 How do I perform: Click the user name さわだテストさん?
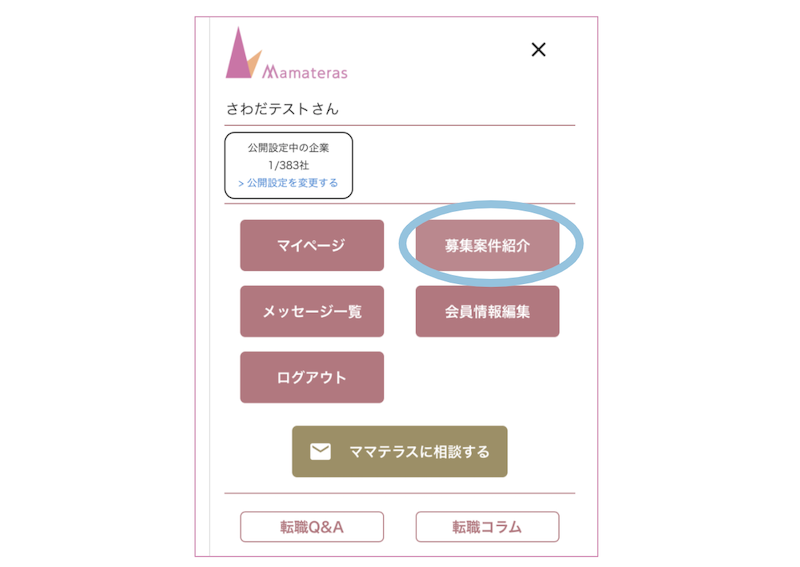point(282,109)
